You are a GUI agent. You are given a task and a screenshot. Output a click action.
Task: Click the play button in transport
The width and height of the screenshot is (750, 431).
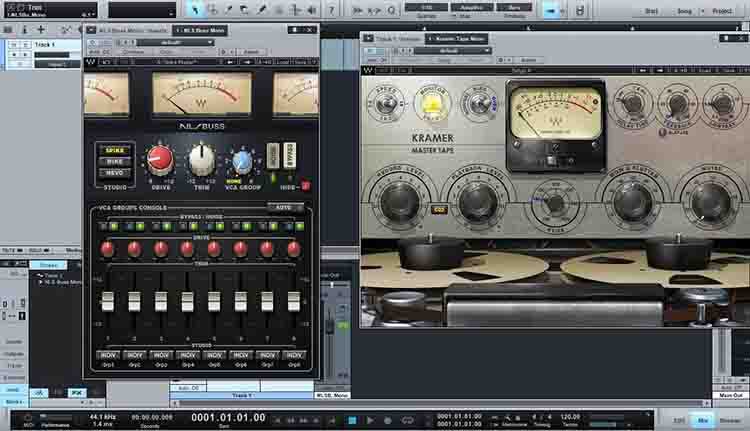[x=370, y=420]
